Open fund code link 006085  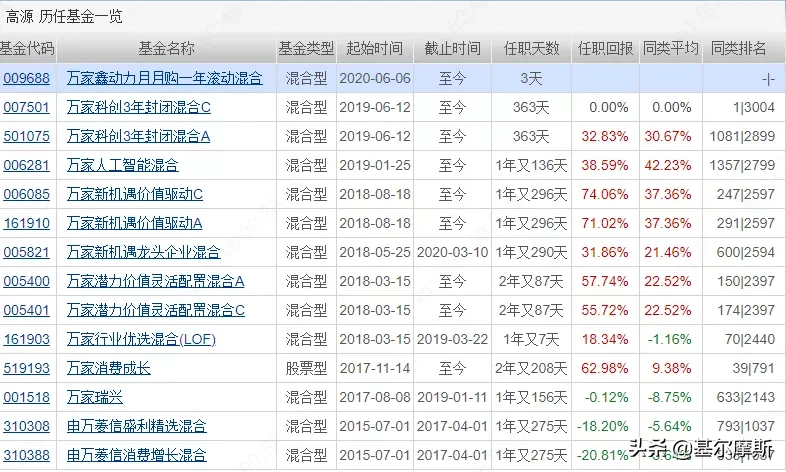pyautogui.click(x=27, y=194)
